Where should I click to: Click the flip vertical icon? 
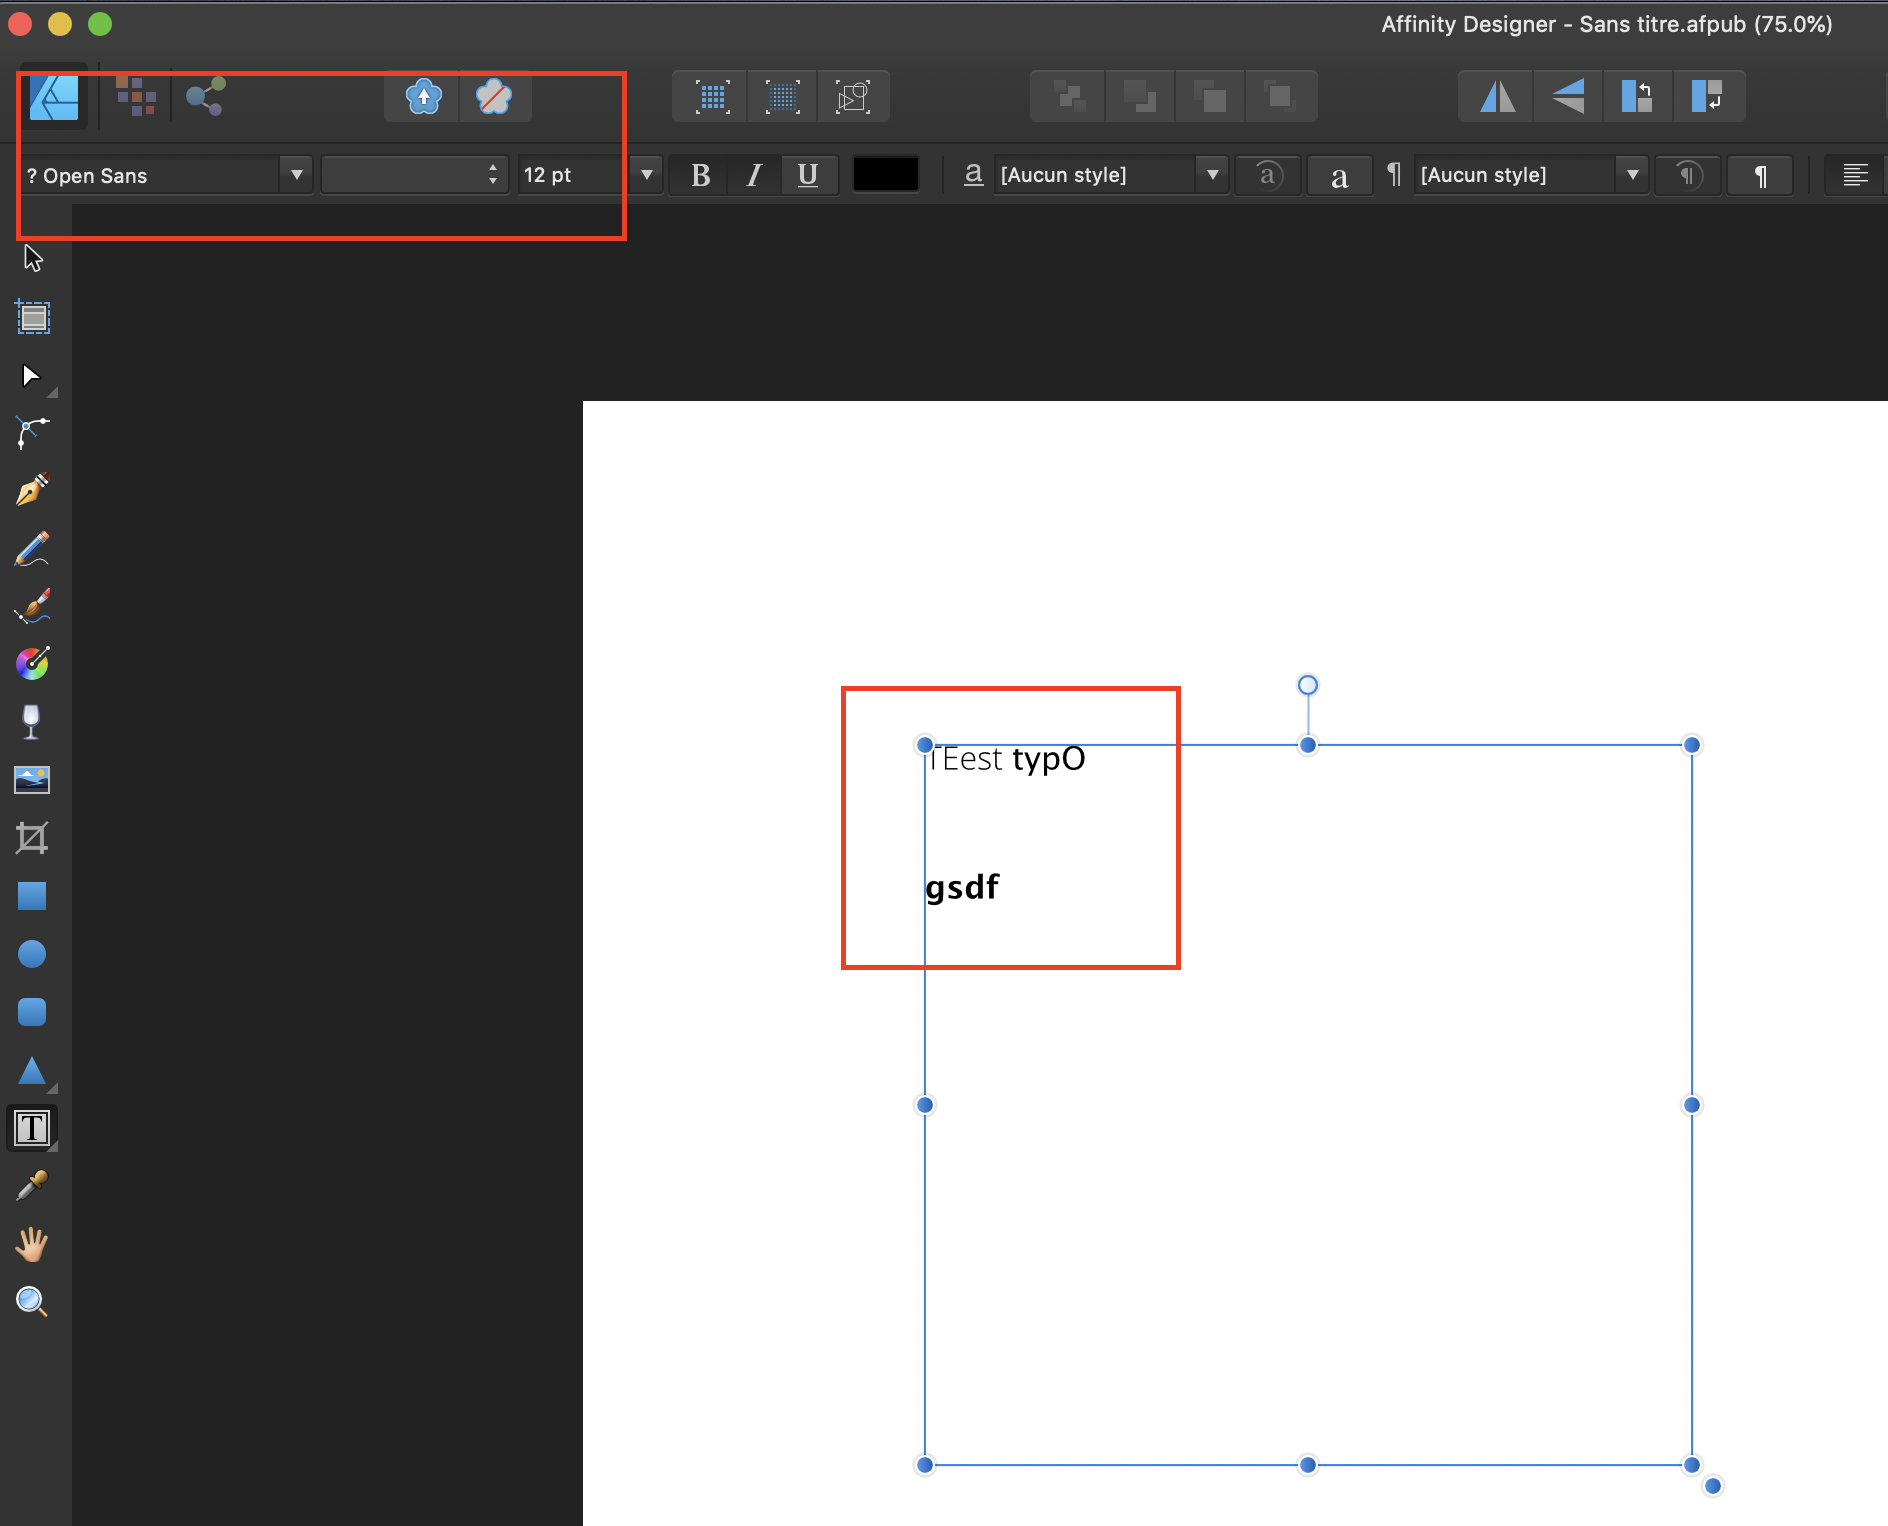(x=1567, y=97)
